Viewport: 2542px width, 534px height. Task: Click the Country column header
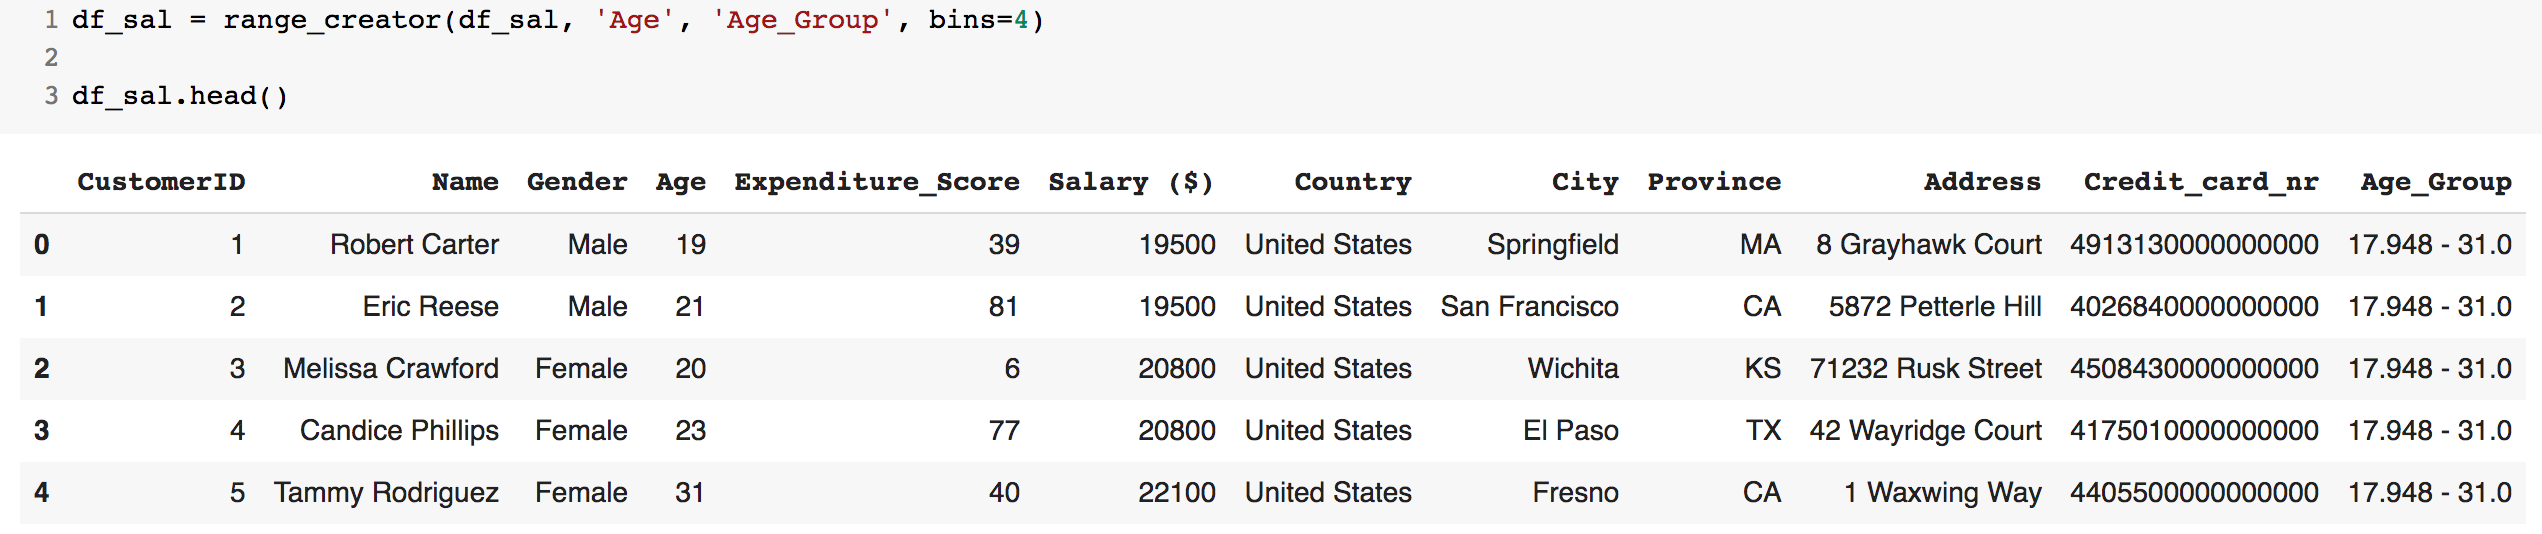tap(1353, 182)
